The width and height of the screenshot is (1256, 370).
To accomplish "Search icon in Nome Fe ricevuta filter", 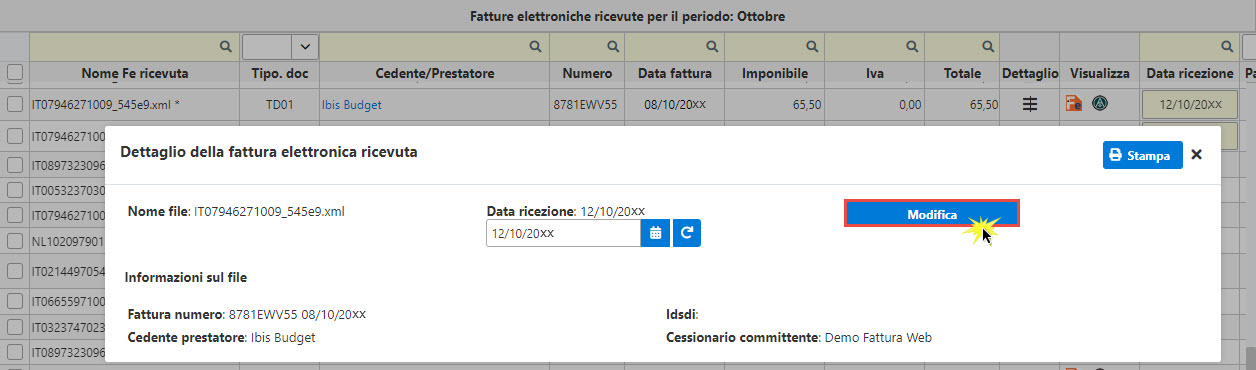I will (226, 46).
